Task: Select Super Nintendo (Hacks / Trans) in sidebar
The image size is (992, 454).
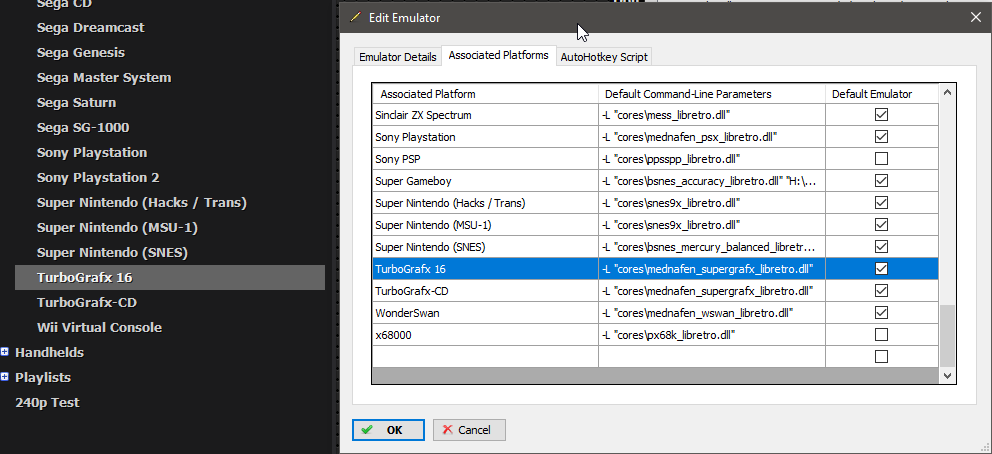Action: click(142, 202)
